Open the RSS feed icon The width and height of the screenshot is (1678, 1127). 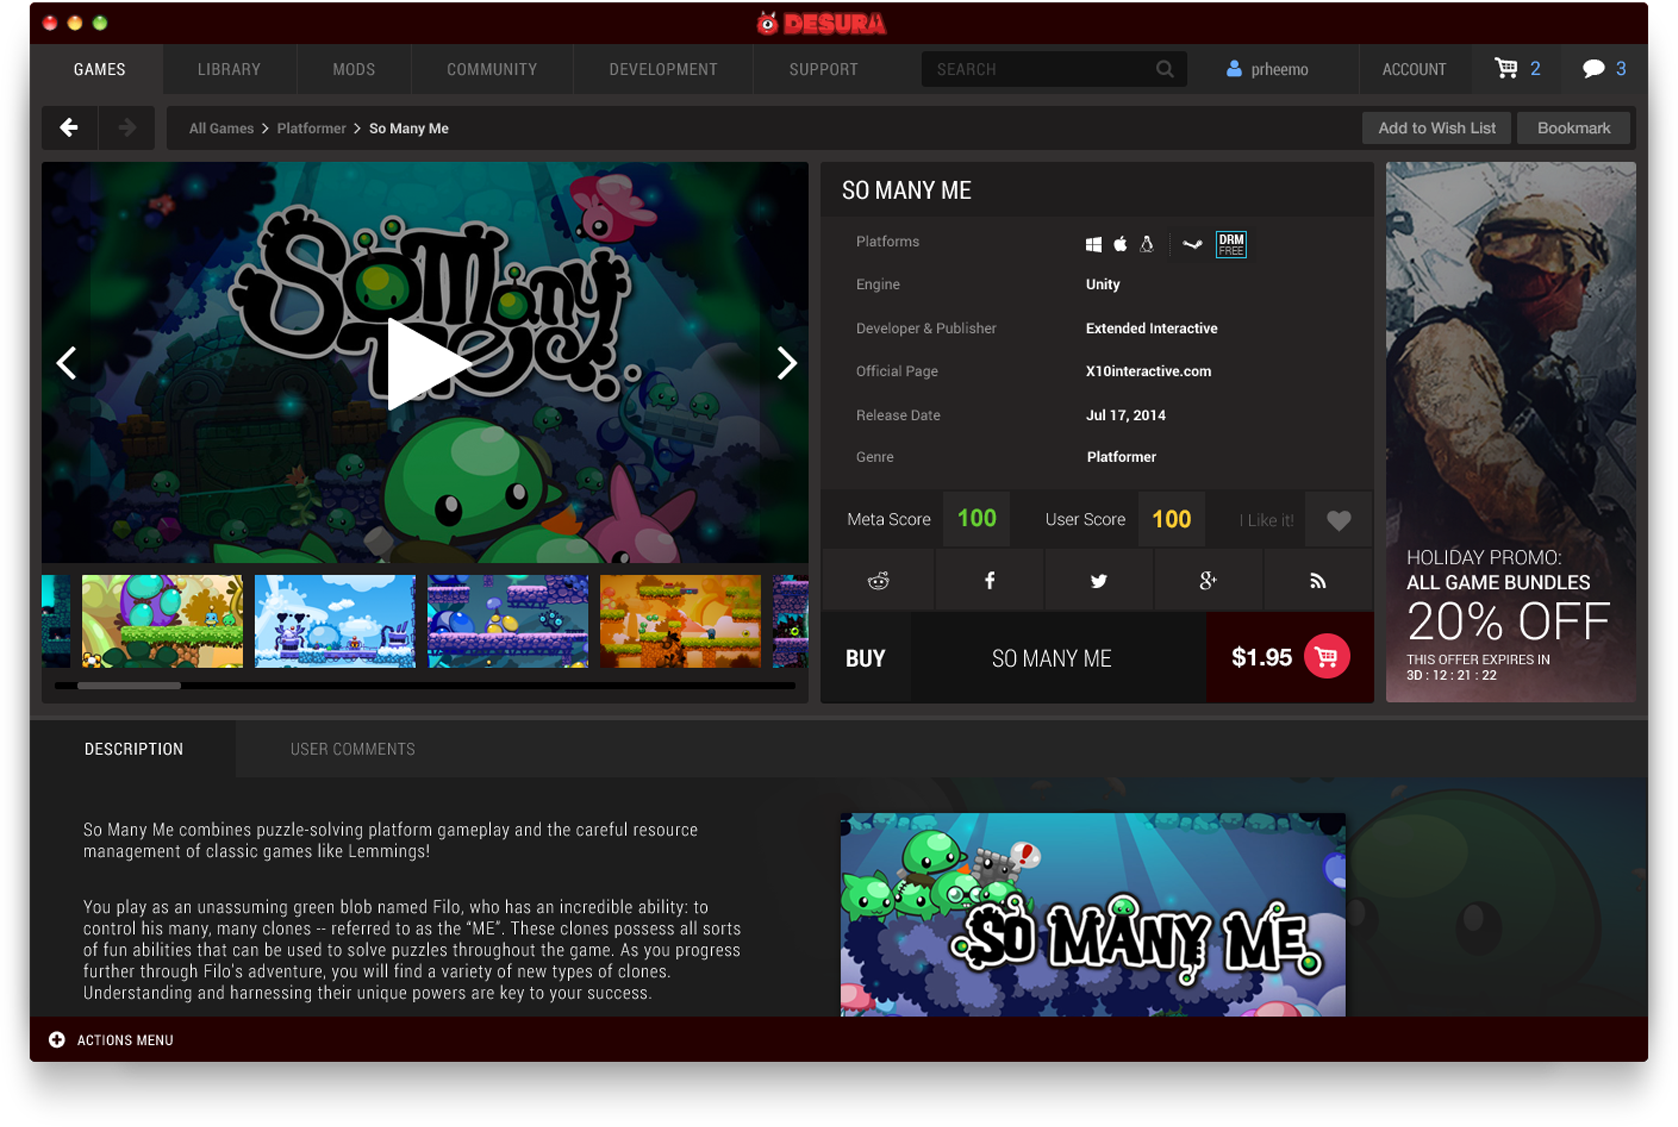pos(1318,581)
